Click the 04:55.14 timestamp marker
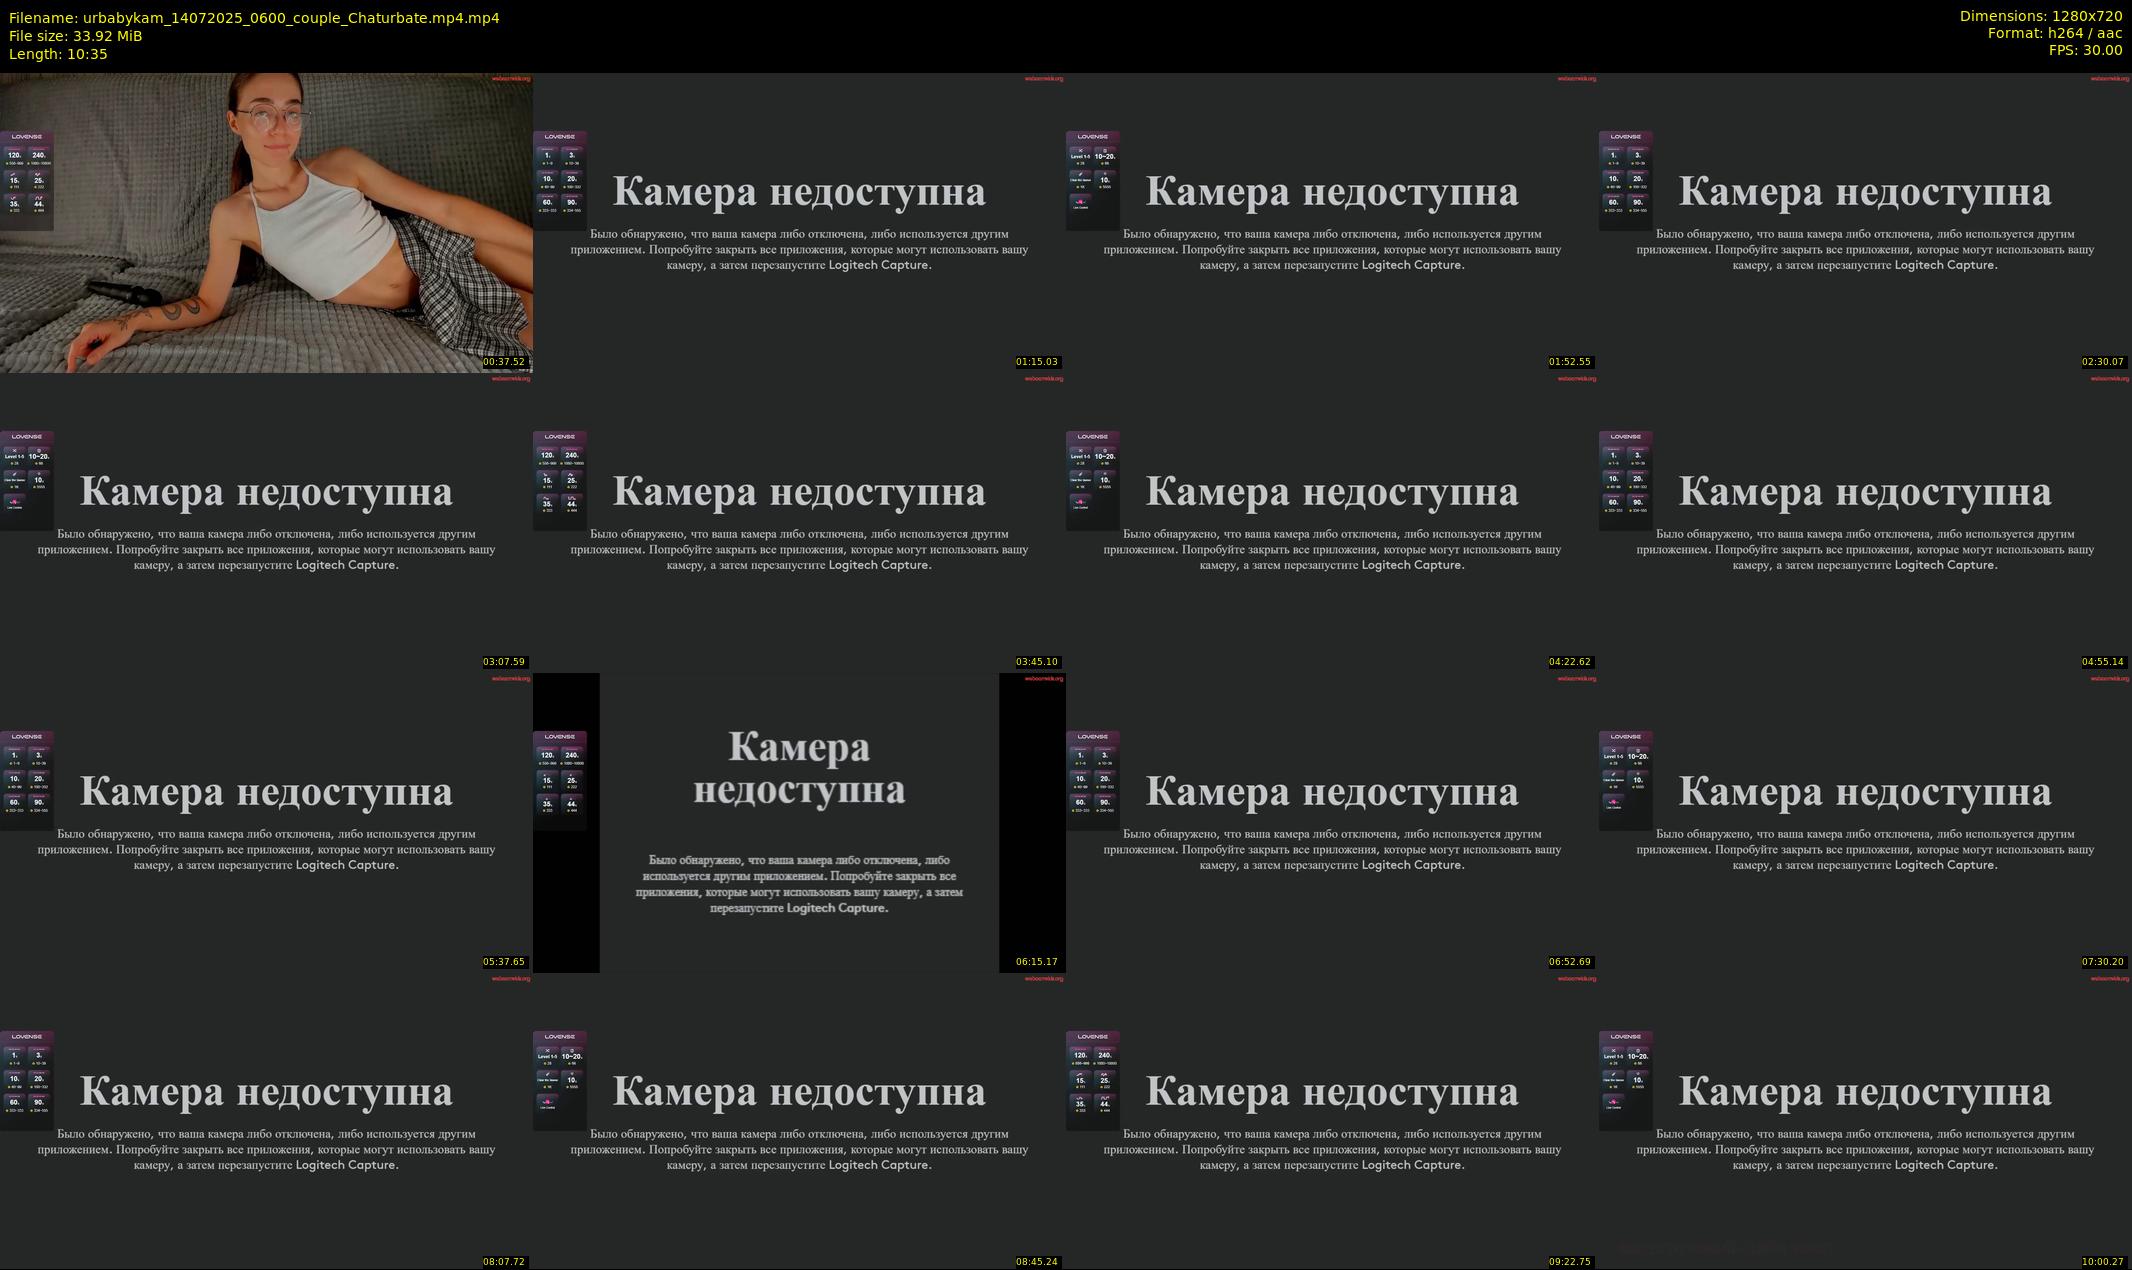The image size is (2132, 1270). click(2102, 662)
